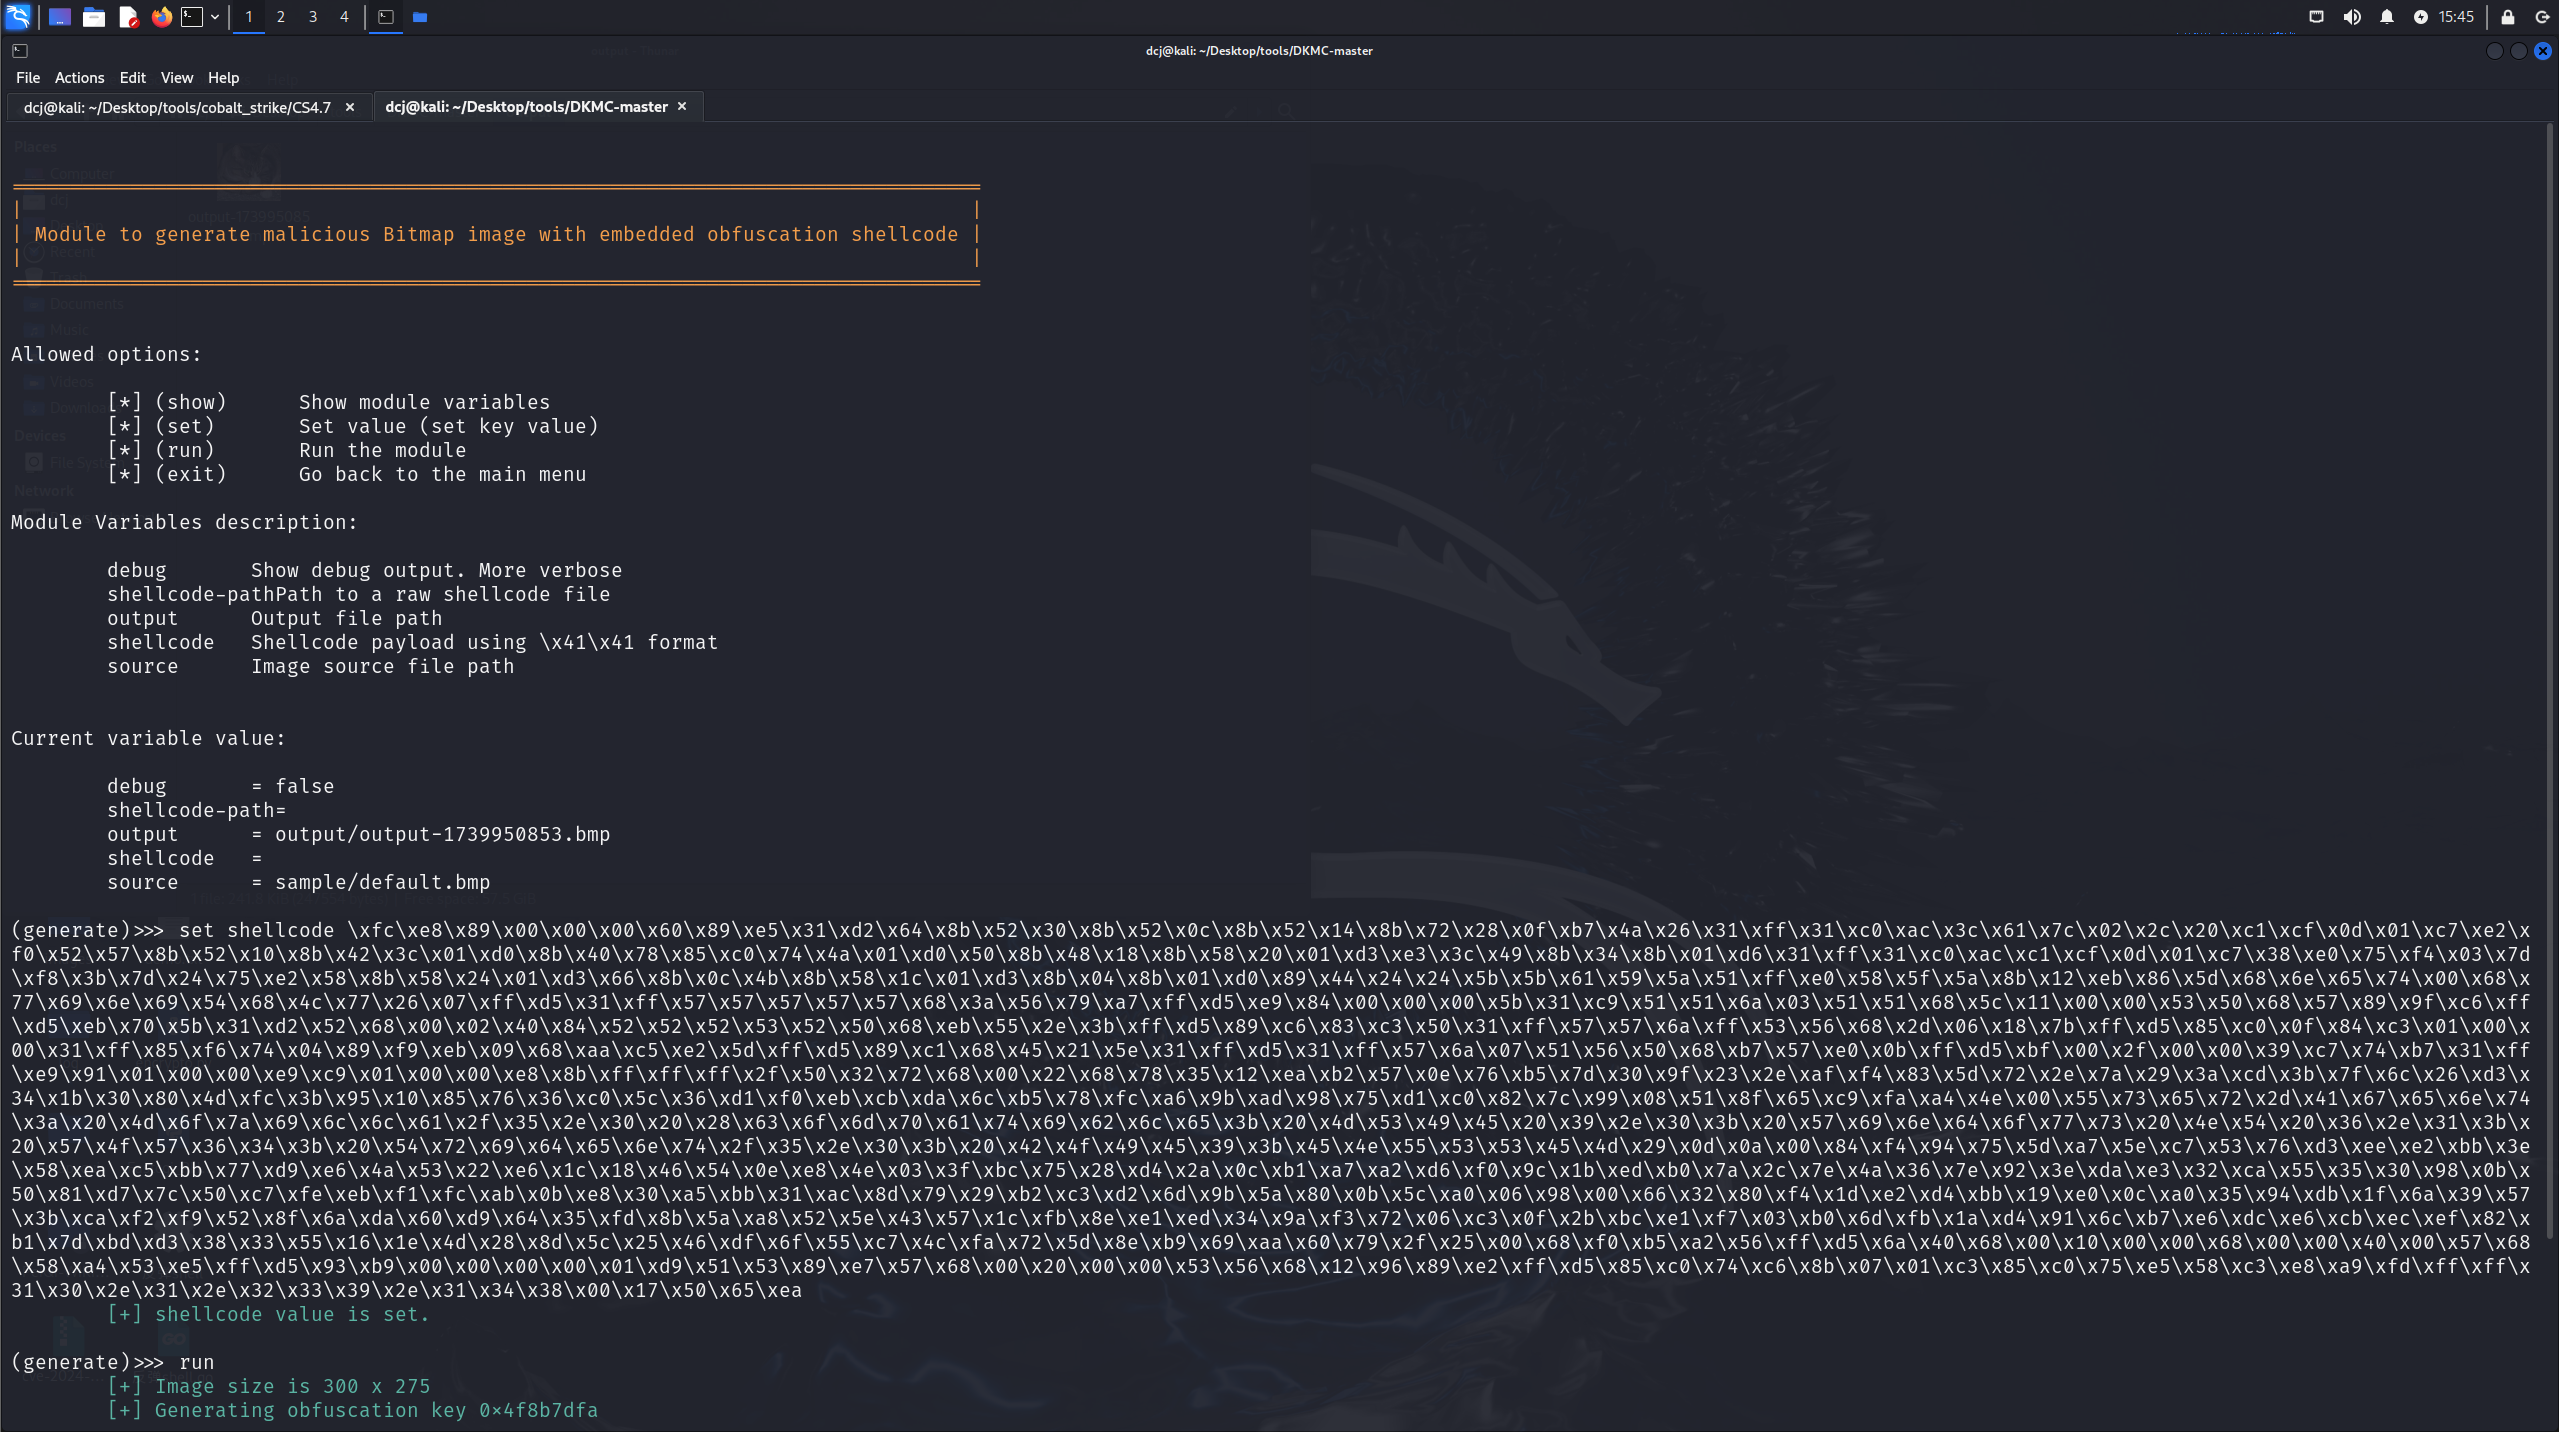
Task: Click the output/output-1739950853.bmp path
Action: (x=443, y=835)
